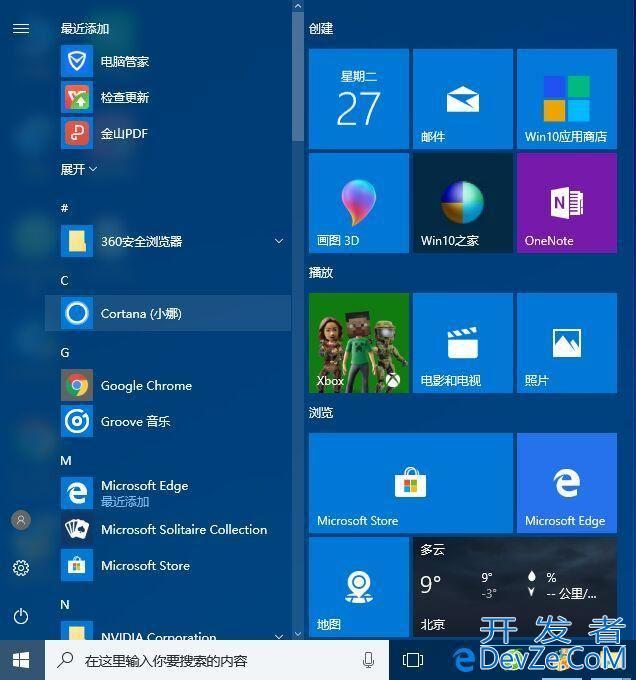Open the Edge icon on the taskbar
Viewport: 636px width, 680px height.
pyautogui.click(x=463, y=661)
